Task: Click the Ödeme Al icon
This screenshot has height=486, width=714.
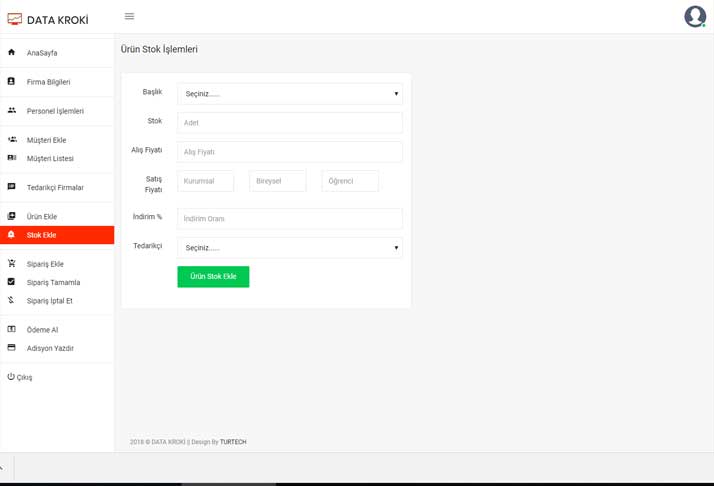Action: point(12,329)
